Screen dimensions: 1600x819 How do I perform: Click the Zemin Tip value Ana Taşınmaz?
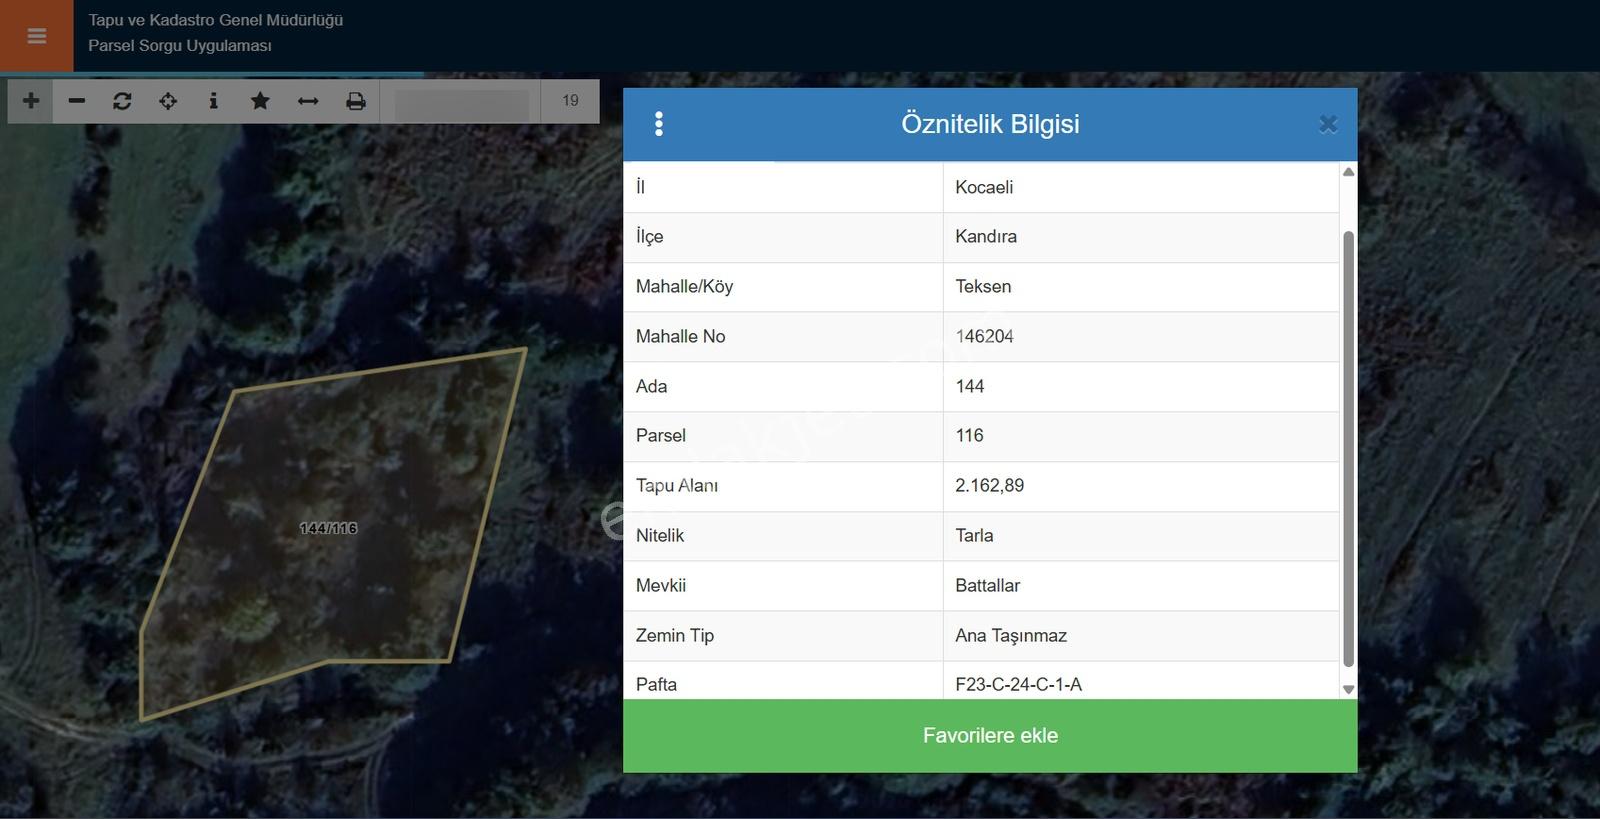(1011, 635)
